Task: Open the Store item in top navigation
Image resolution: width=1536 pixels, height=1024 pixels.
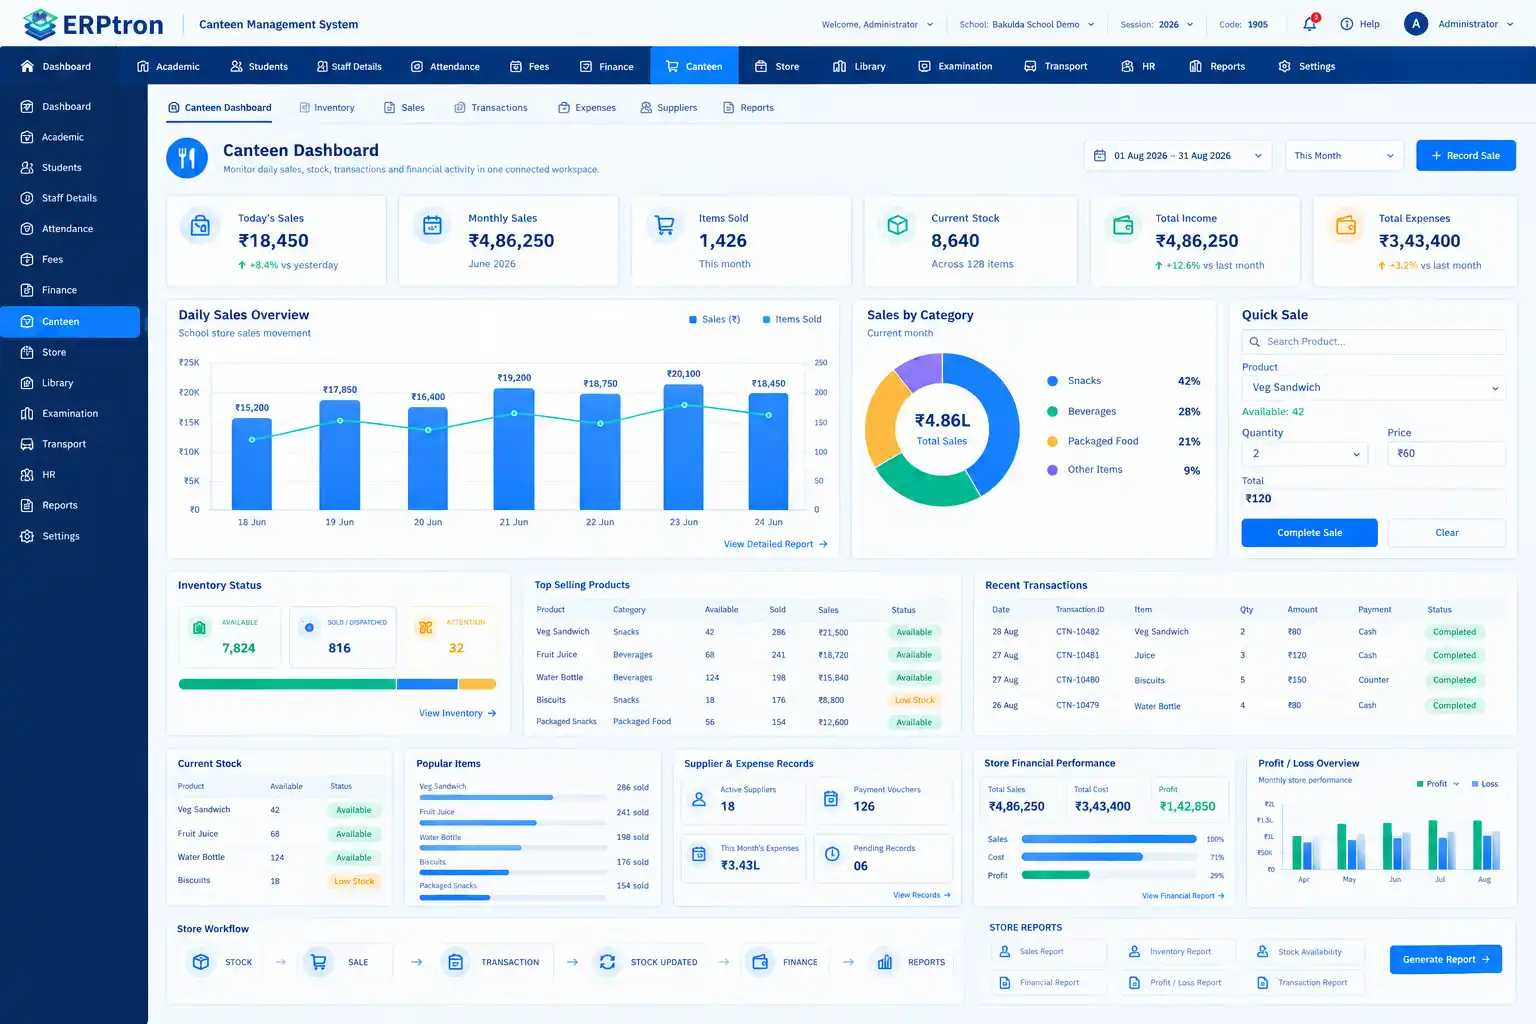Action: pos(777,66)
